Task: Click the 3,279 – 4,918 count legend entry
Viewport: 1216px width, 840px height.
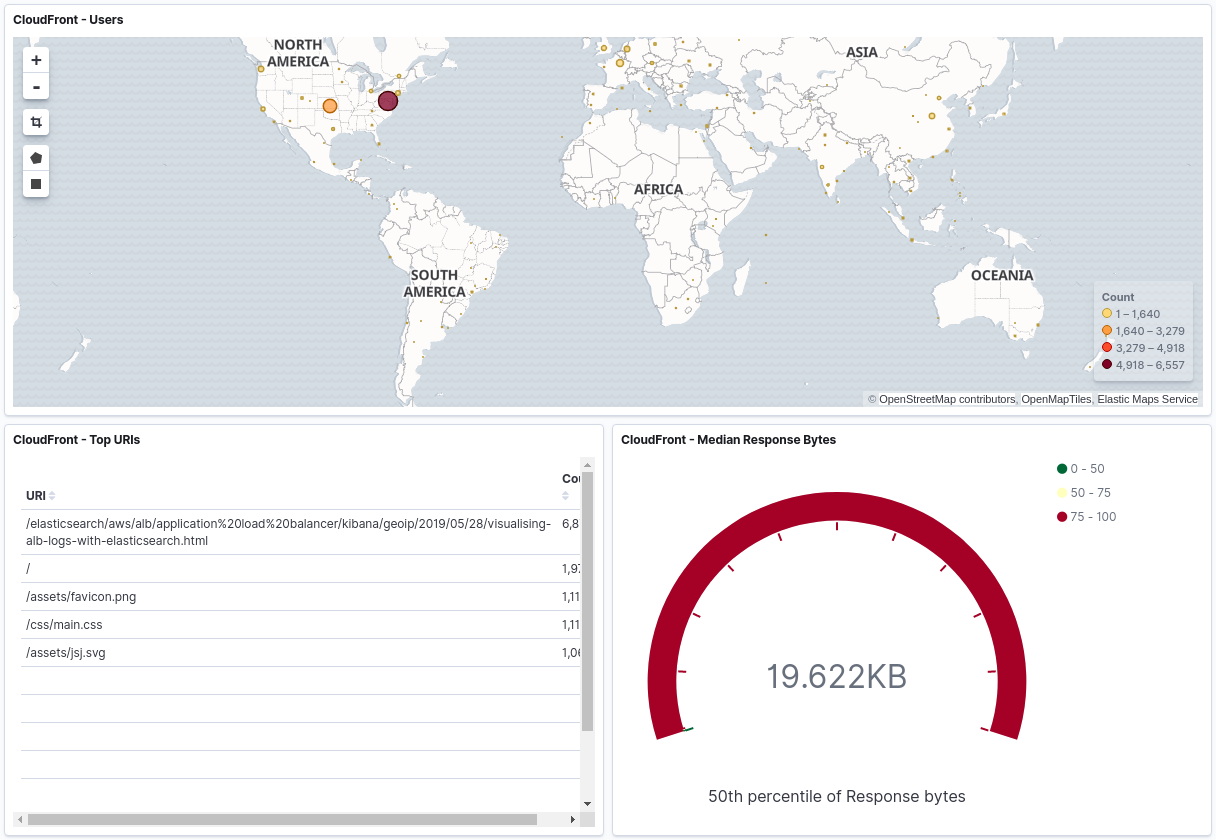Action: coord(1143,348)
